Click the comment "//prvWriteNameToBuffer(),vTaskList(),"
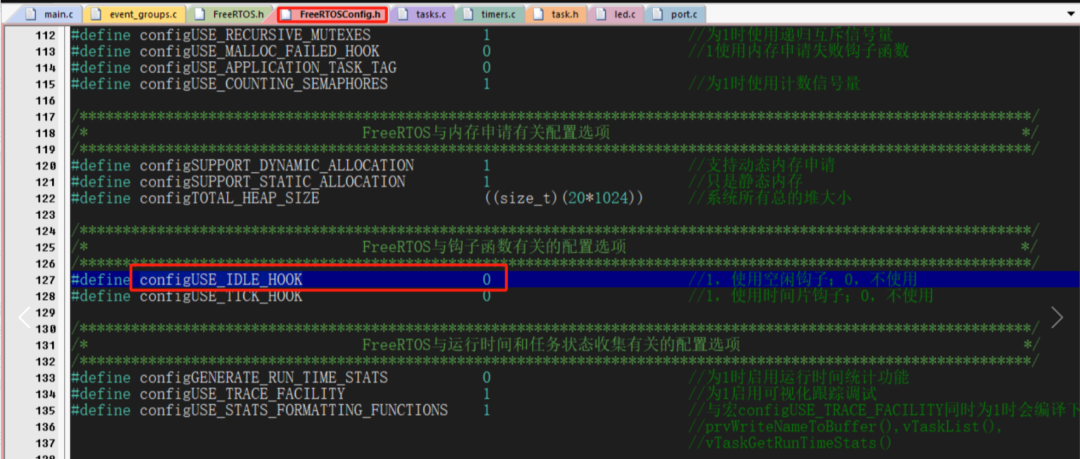Viewport: 1080px width, 459px height. (847, 427)
